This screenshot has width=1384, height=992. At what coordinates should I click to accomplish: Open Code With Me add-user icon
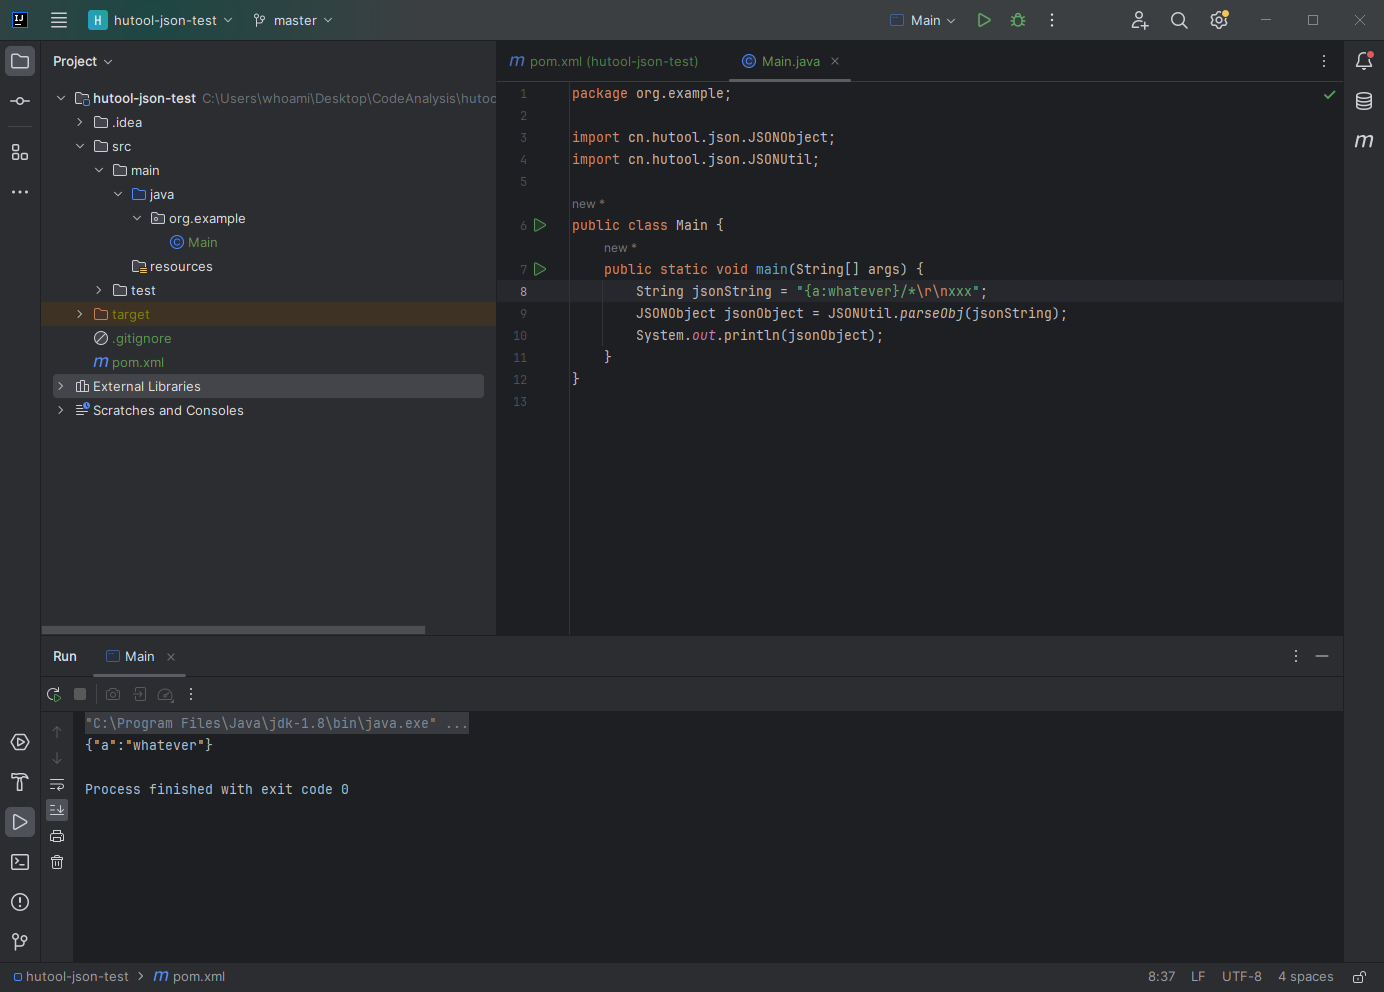[1140, 20]
